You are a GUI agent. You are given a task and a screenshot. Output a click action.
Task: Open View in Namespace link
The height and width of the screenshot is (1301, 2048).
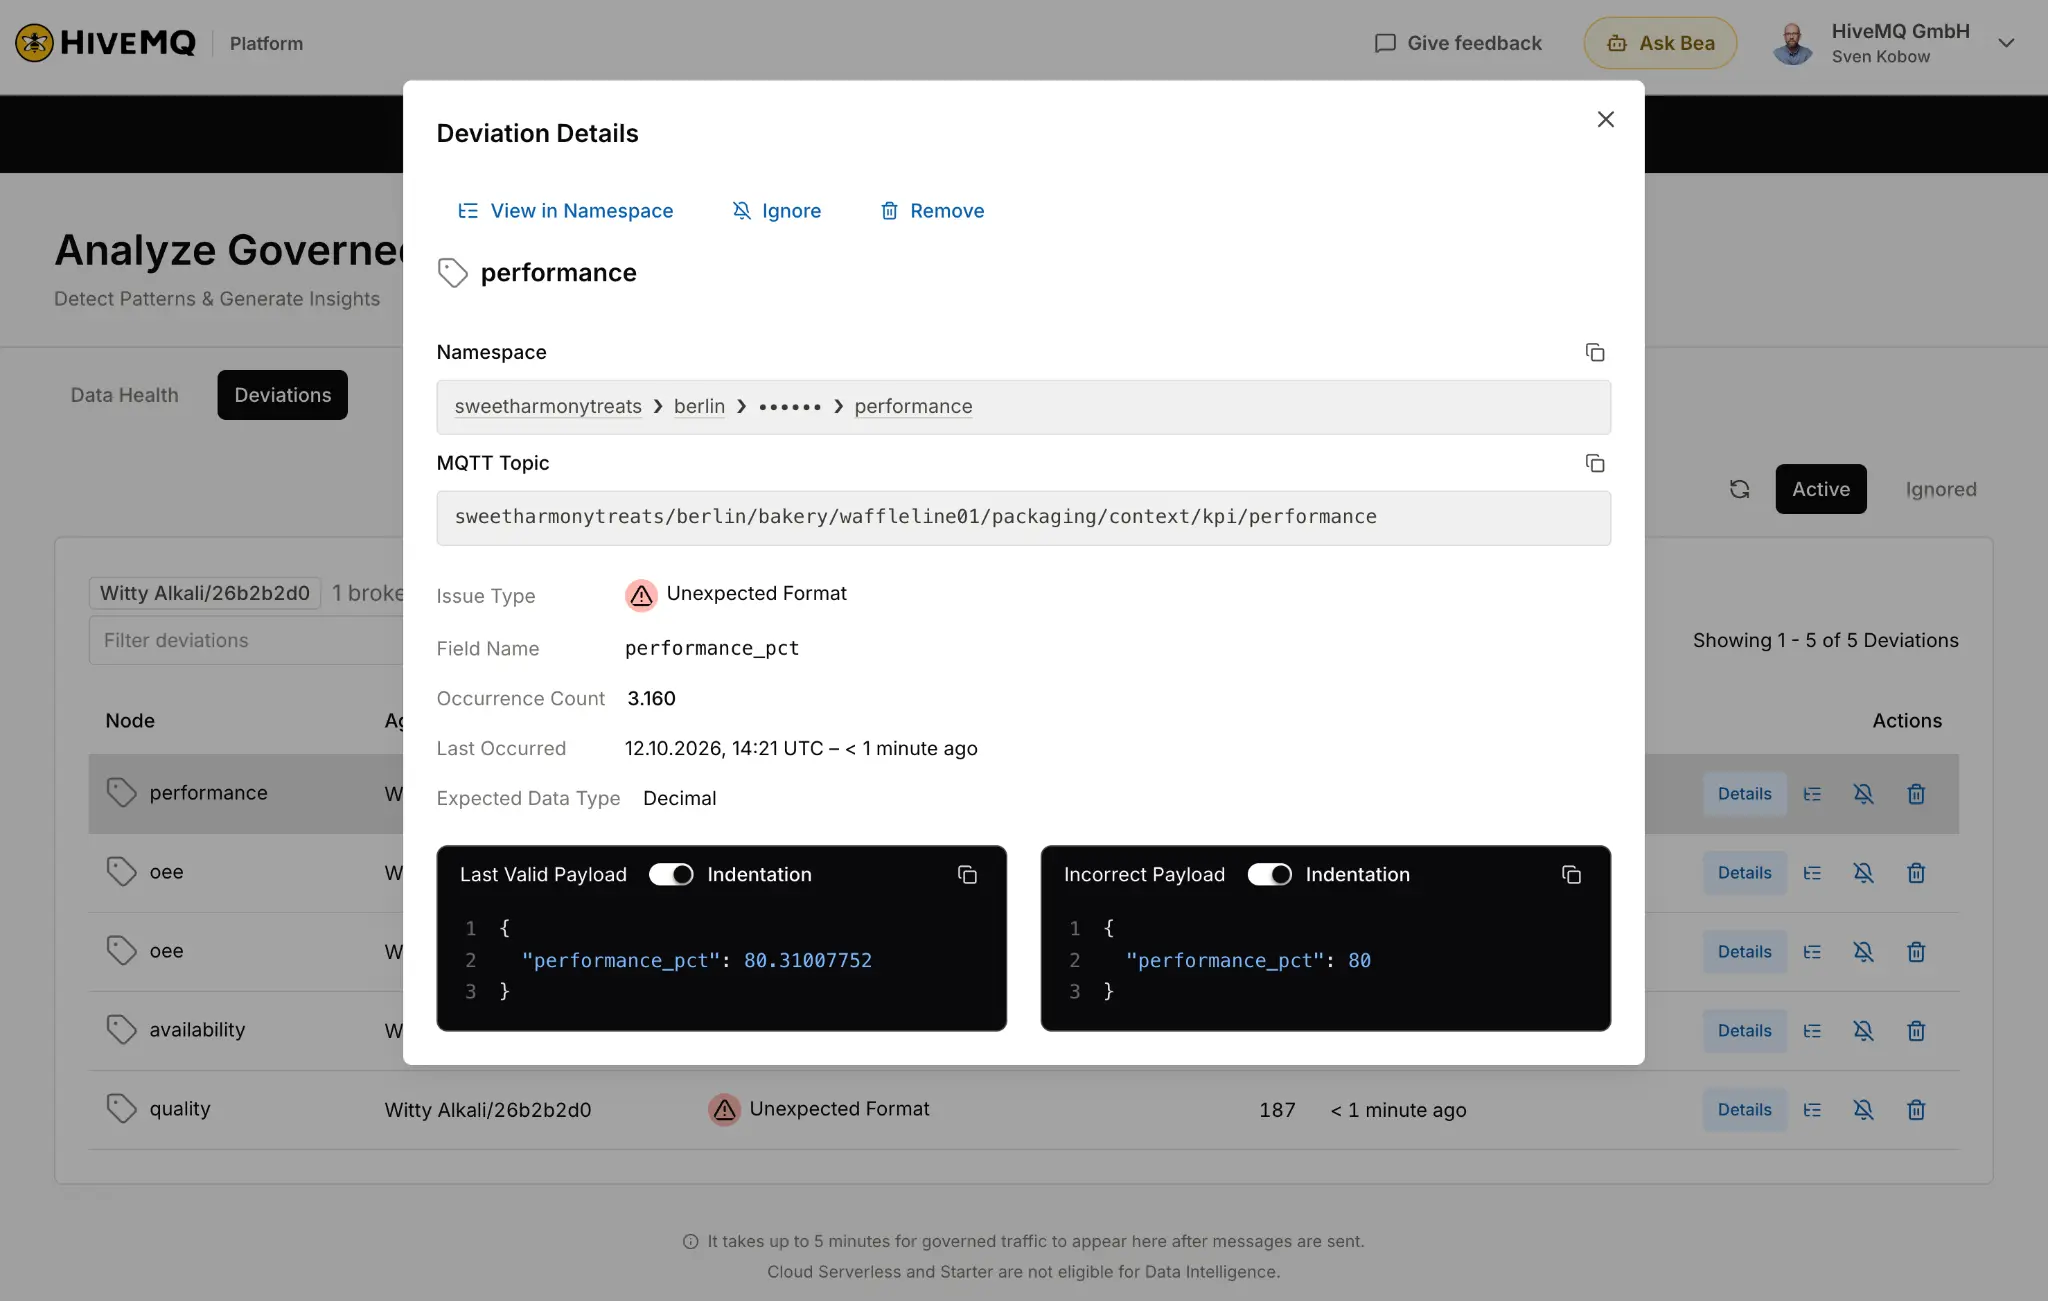565,211
